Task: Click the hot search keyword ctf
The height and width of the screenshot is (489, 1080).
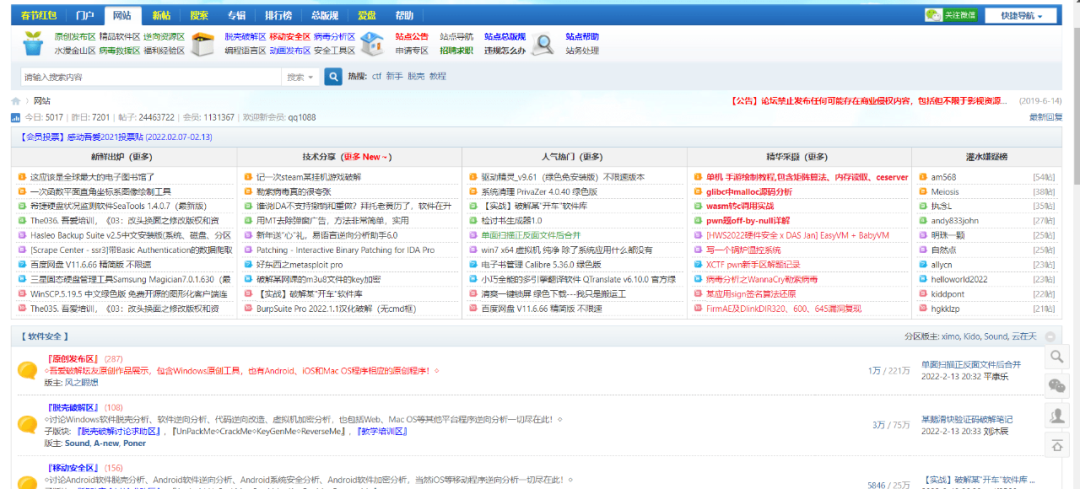Action: [x=376, y=76]
